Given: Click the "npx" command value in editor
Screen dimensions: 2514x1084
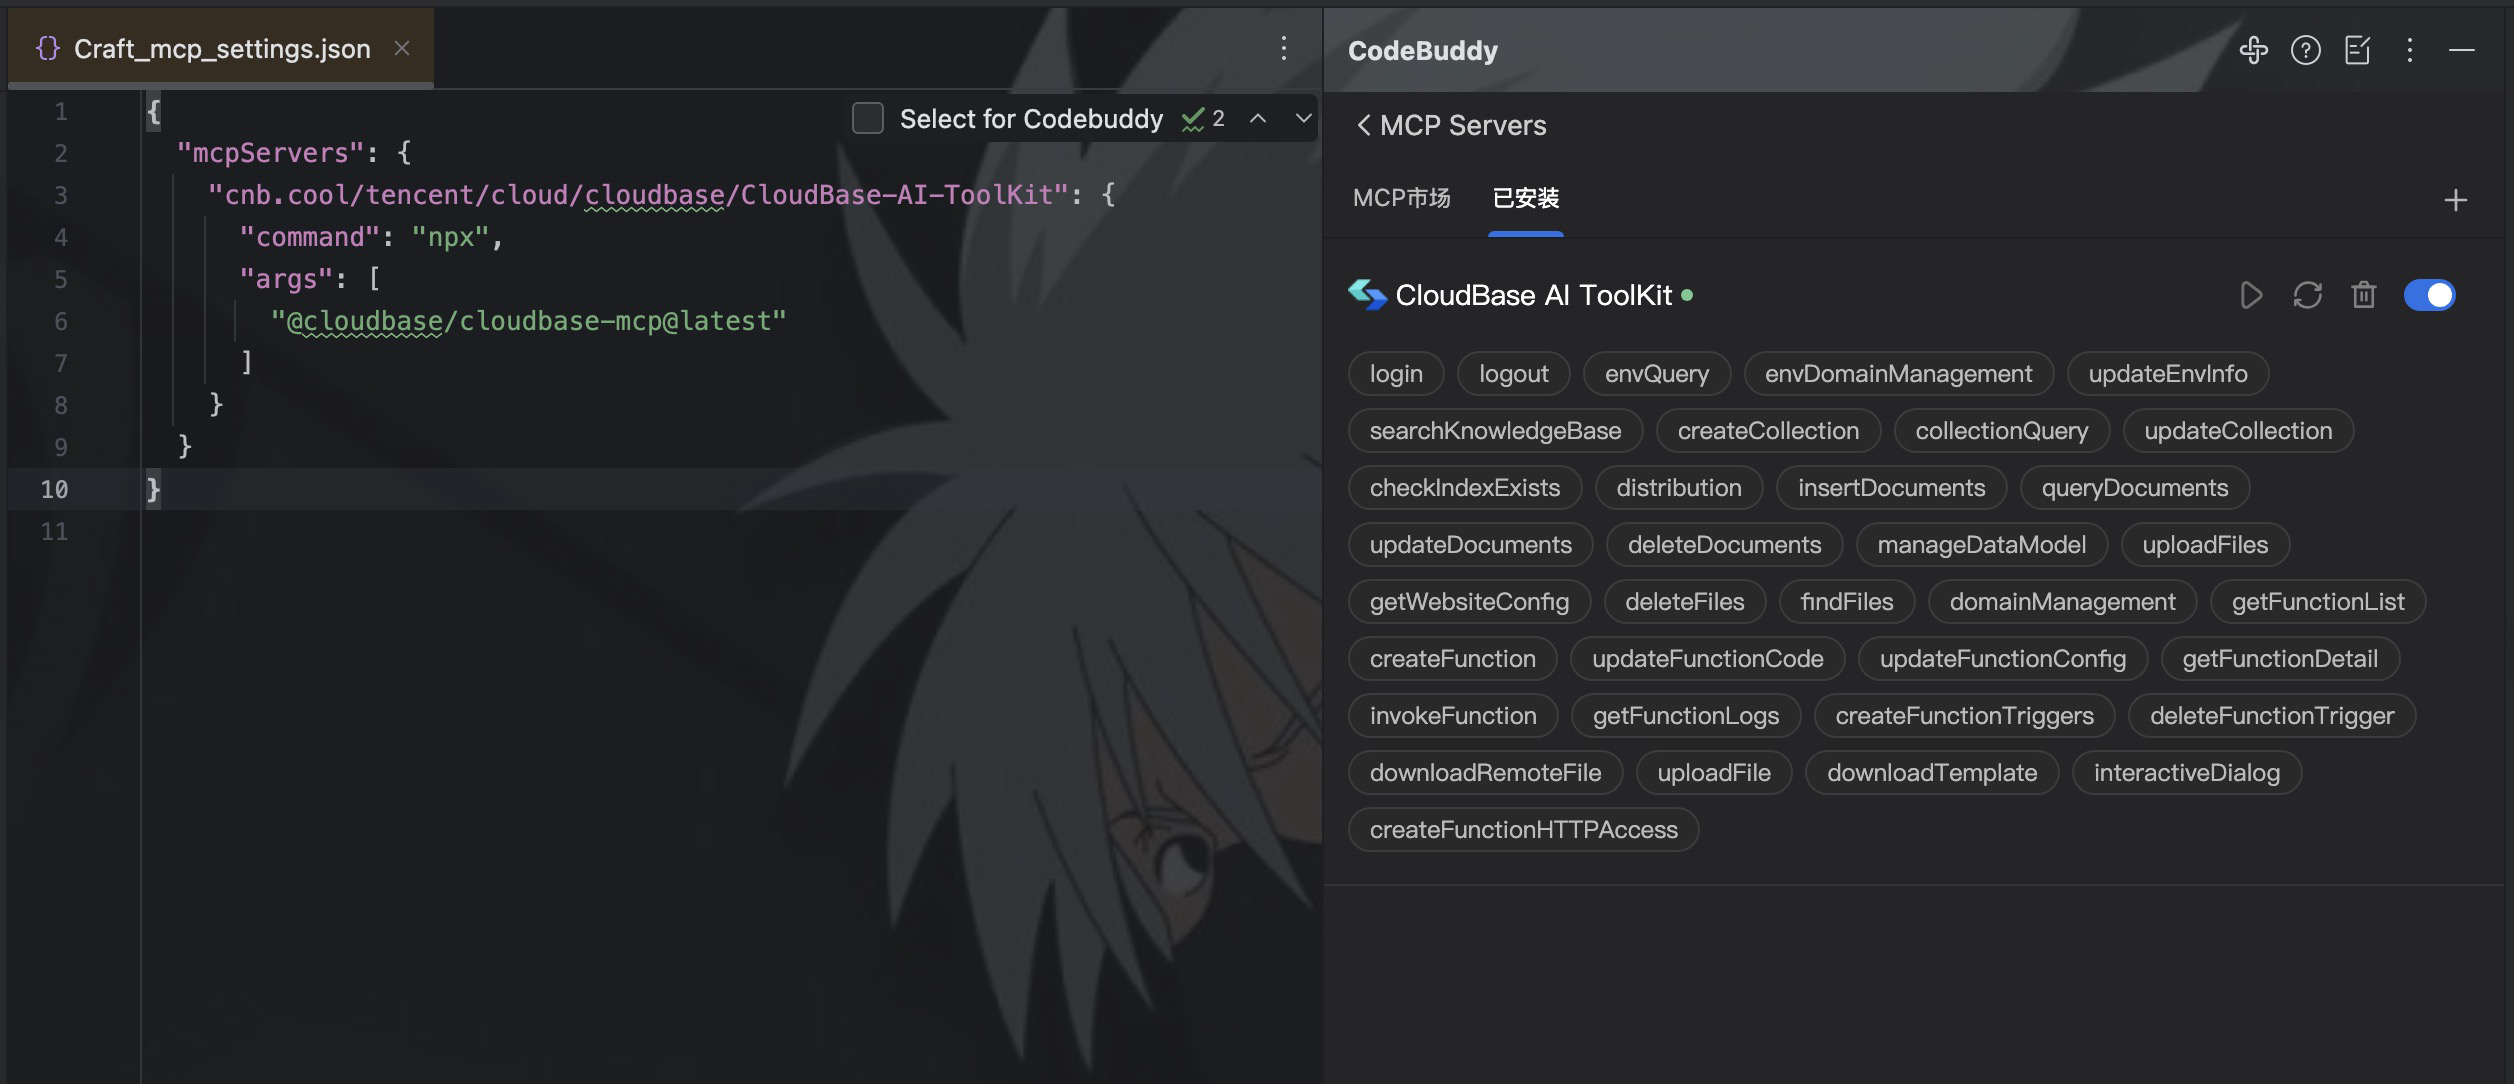Looking at the screenshot, I should 449,237.
